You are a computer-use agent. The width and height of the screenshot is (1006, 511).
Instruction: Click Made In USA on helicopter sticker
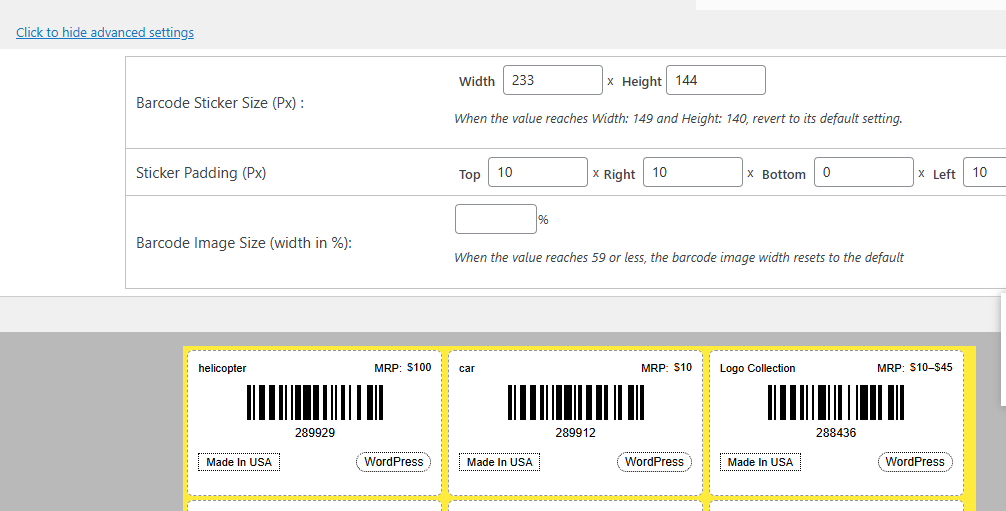[239, 462]
